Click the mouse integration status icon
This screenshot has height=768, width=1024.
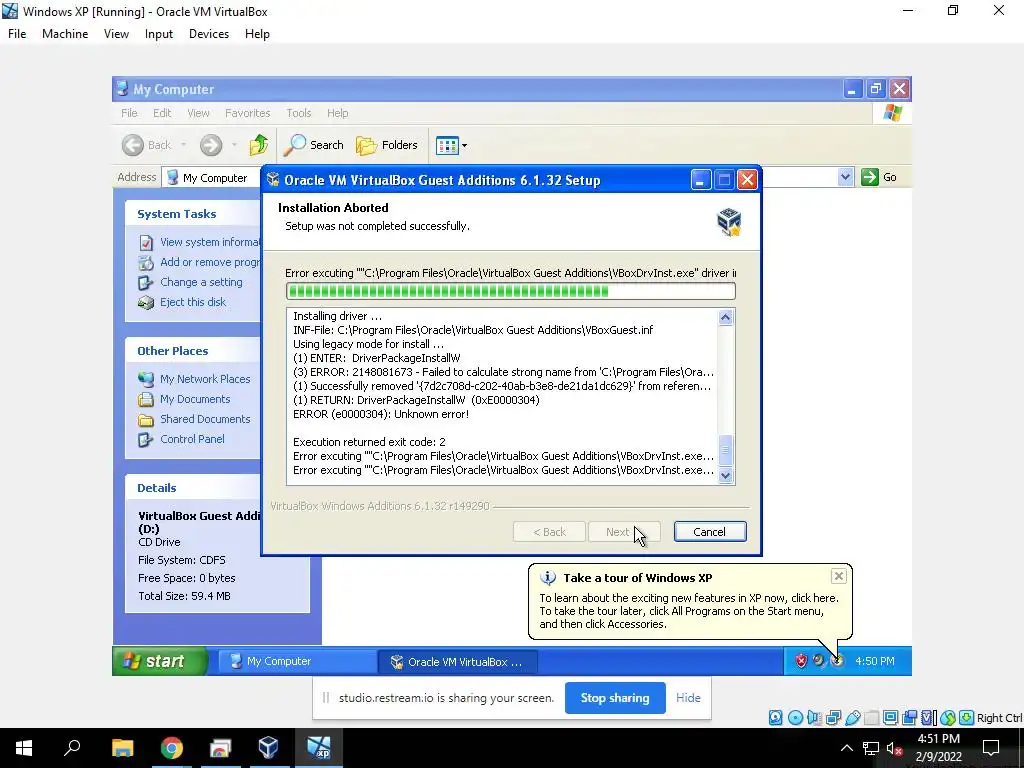click(x=948, y=718)
